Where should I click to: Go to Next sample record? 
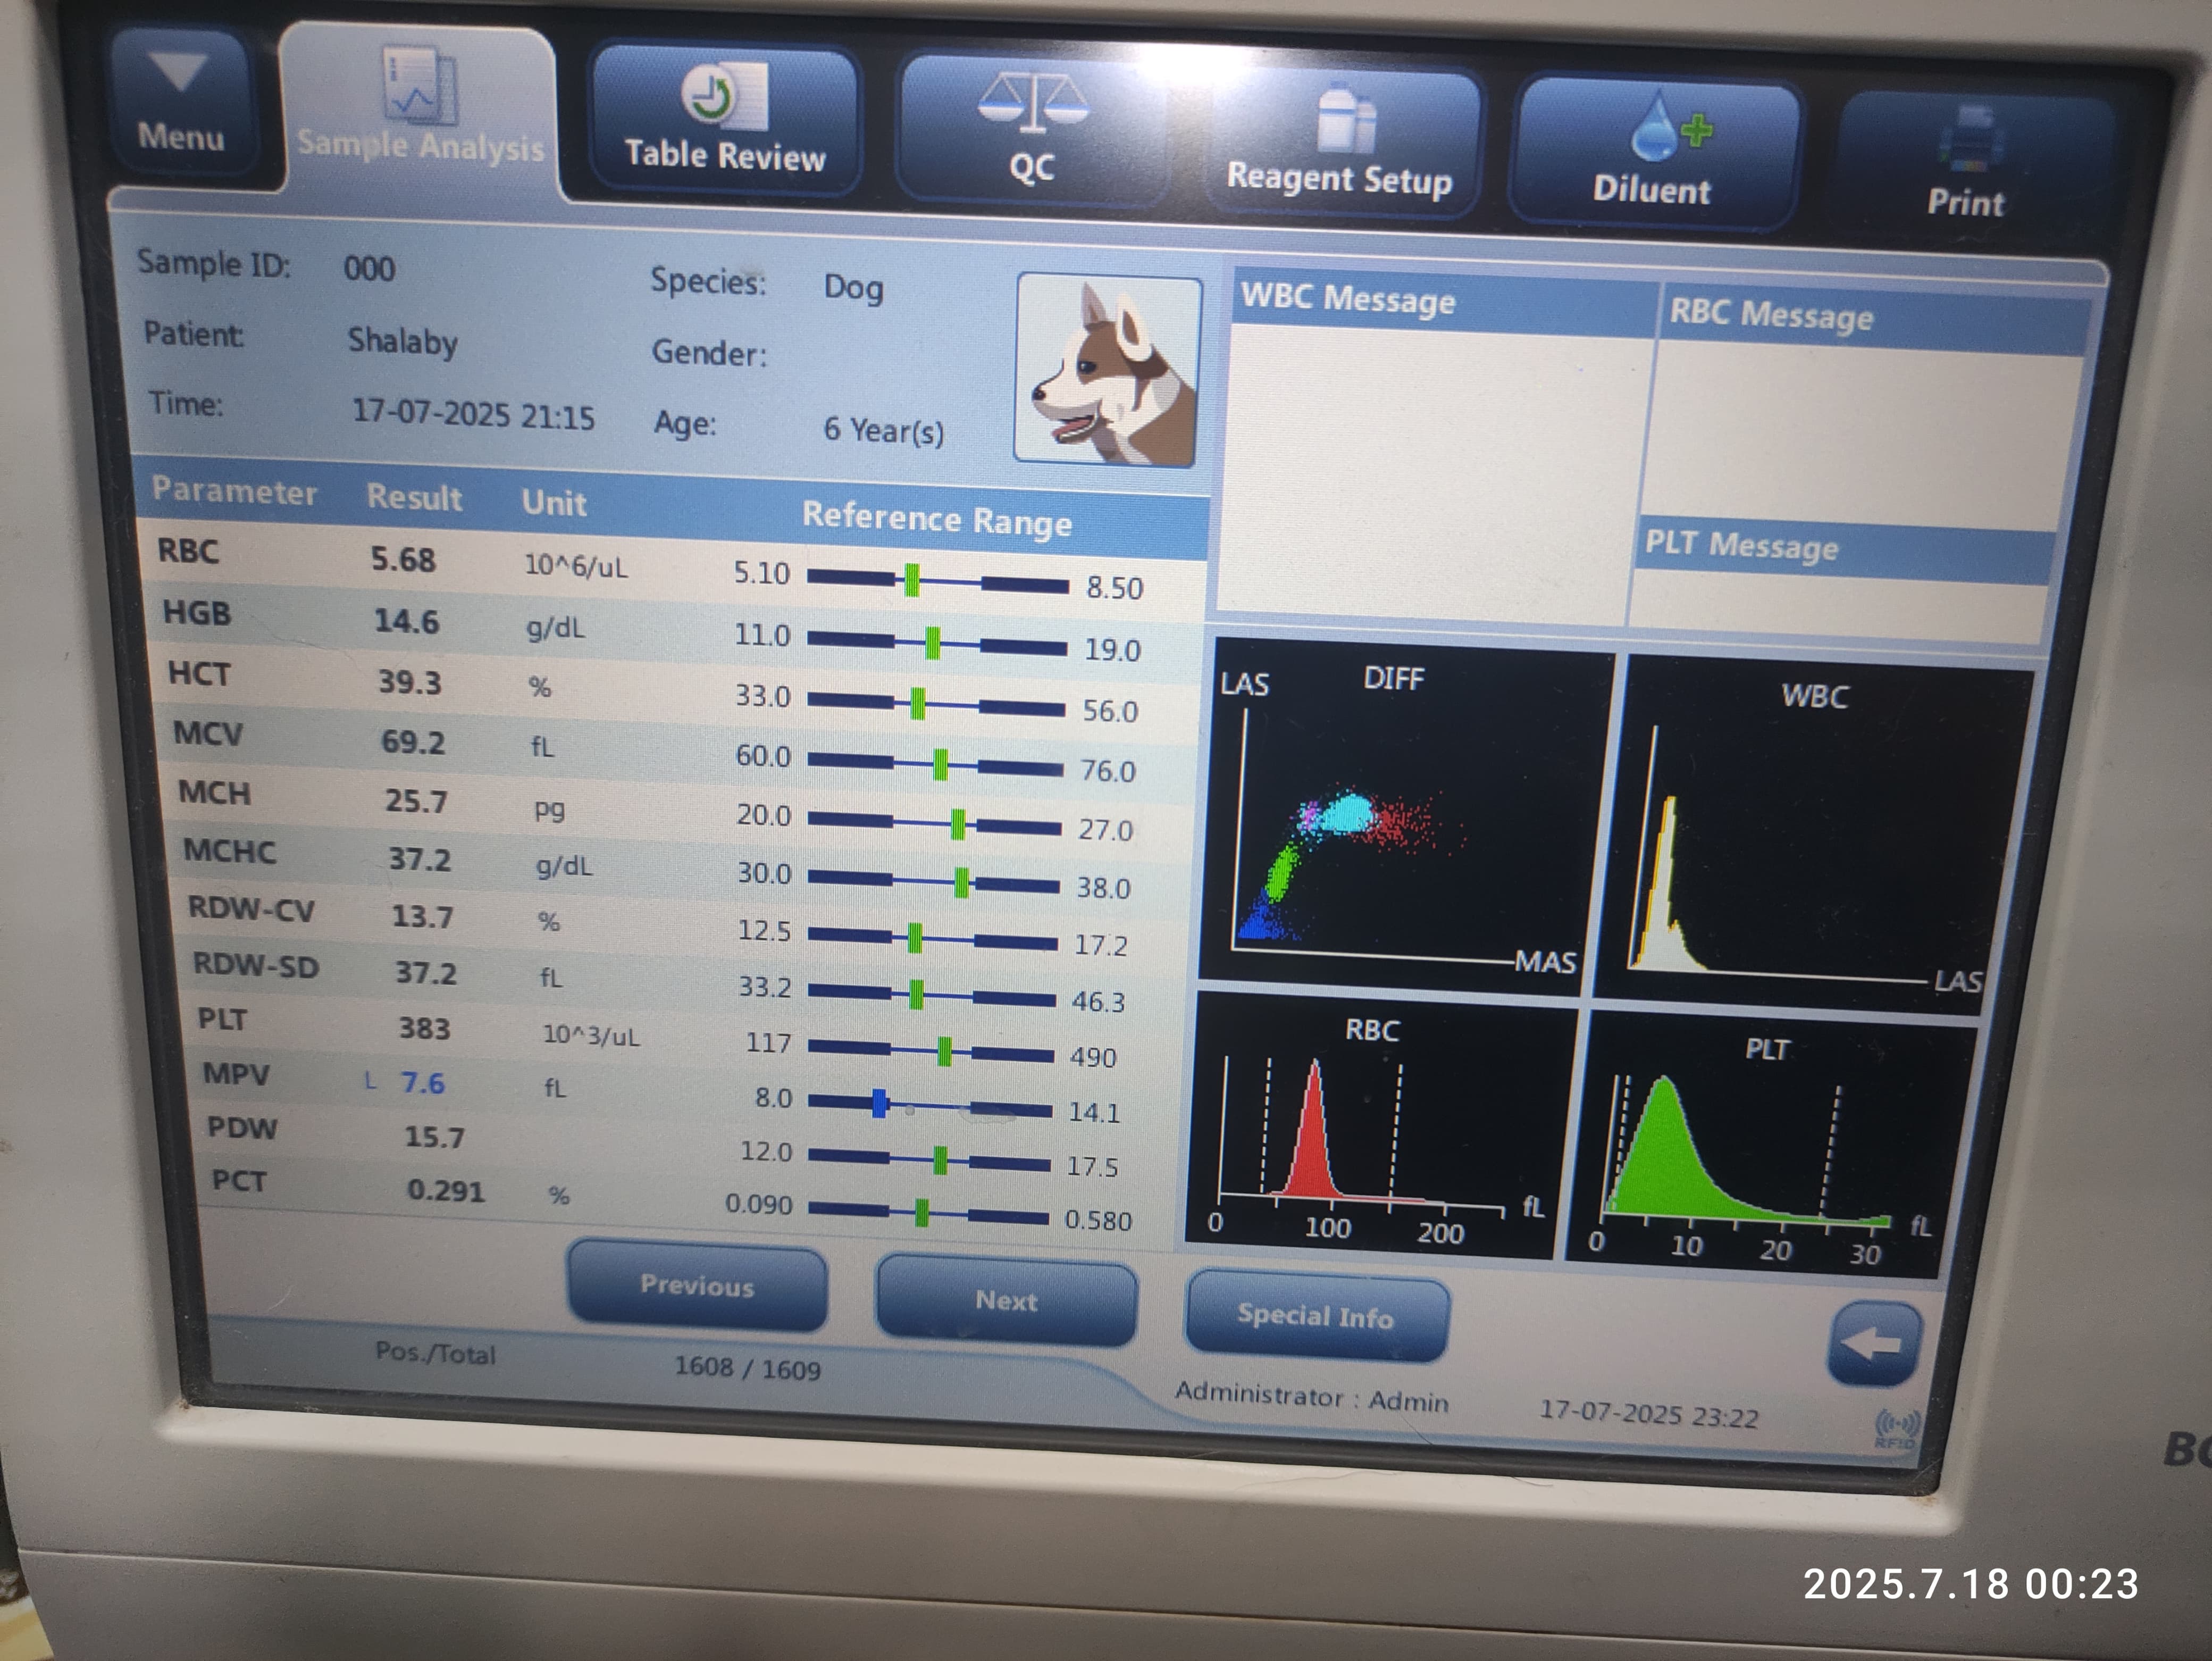[1006, 1301]
